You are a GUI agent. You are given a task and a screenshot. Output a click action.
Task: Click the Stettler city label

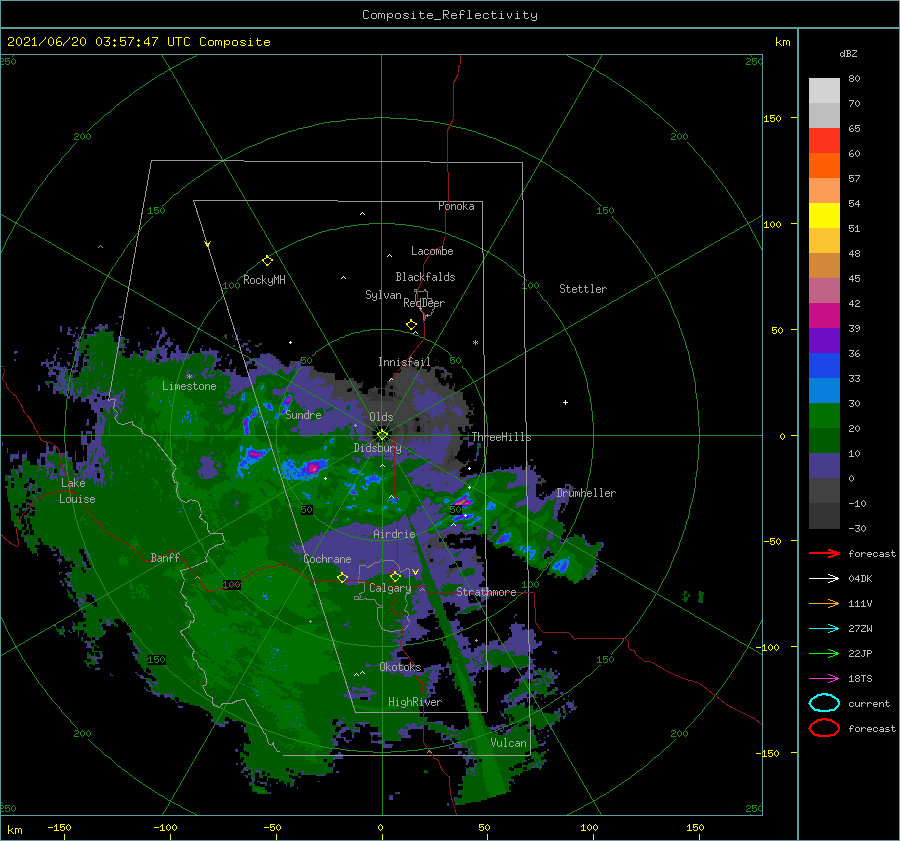coord(583,289)
